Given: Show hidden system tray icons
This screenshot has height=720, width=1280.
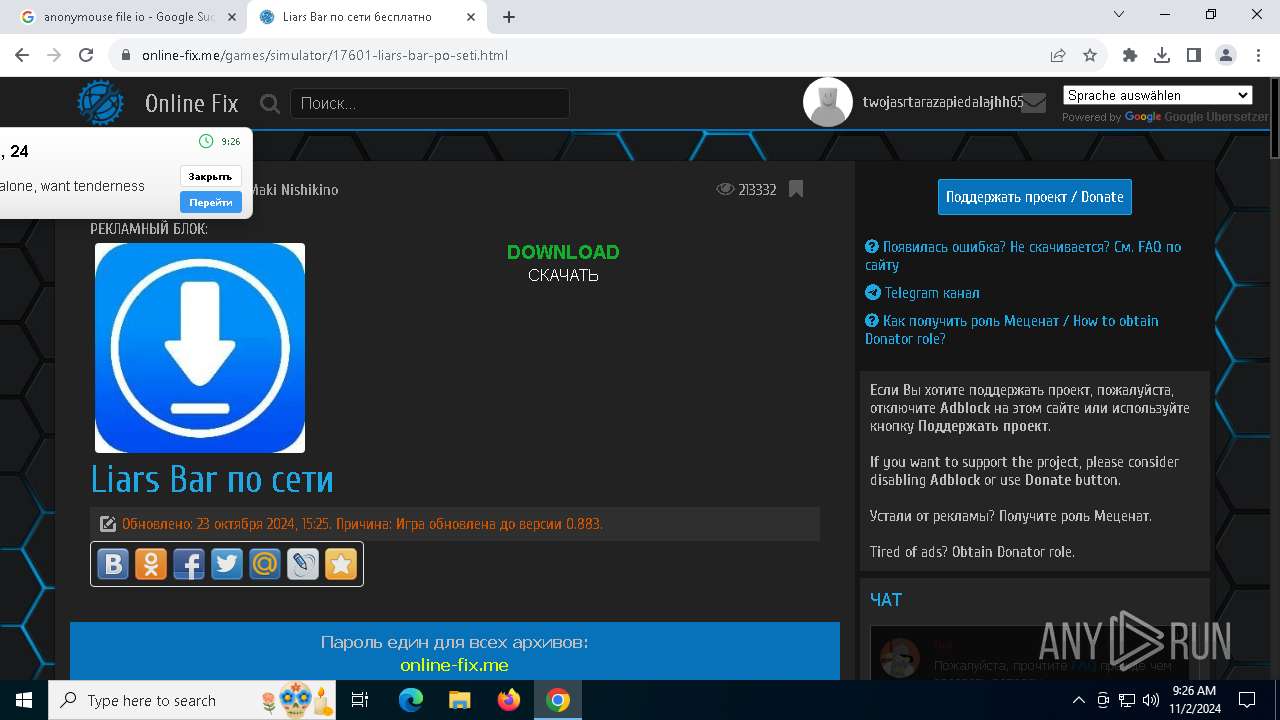Looking at the screenshot, I should [x=1078, y=700].
